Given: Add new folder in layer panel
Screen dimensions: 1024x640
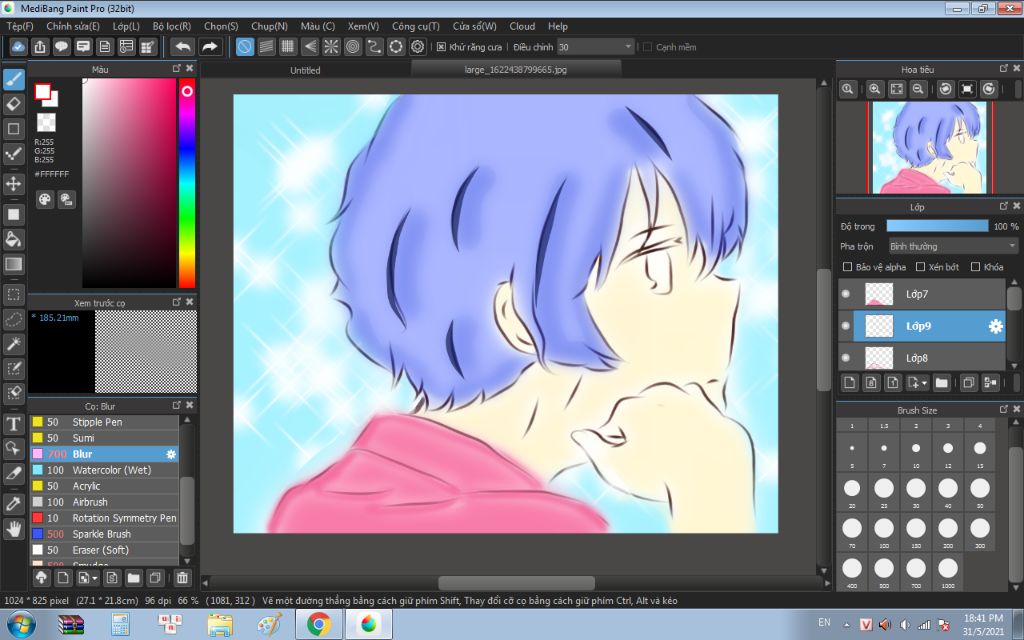Looking at the screenshot, I should [941, 383].
